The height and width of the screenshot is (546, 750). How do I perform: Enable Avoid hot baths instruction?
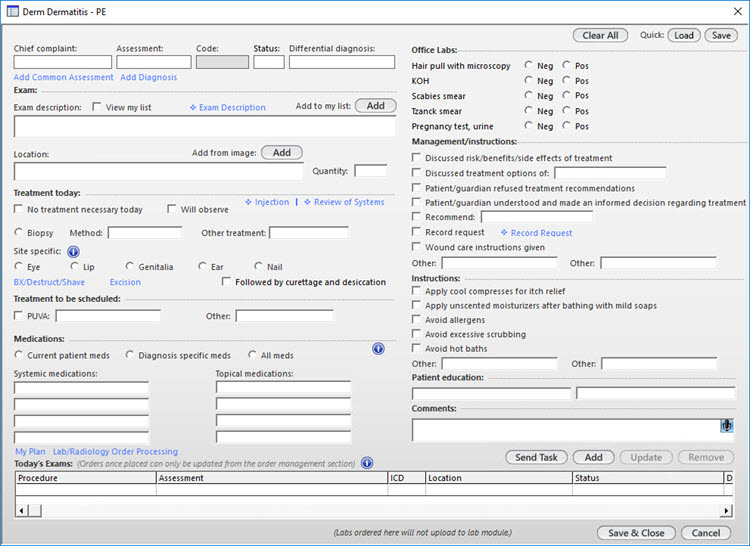(x=417, y=348)
